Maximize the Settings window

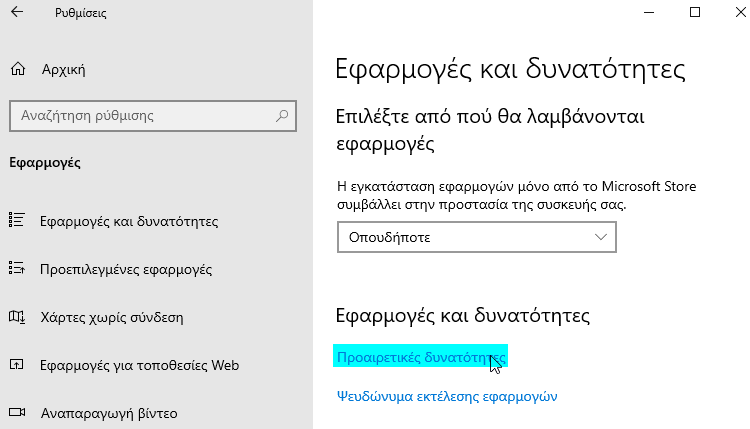click(x=695, y=12)
